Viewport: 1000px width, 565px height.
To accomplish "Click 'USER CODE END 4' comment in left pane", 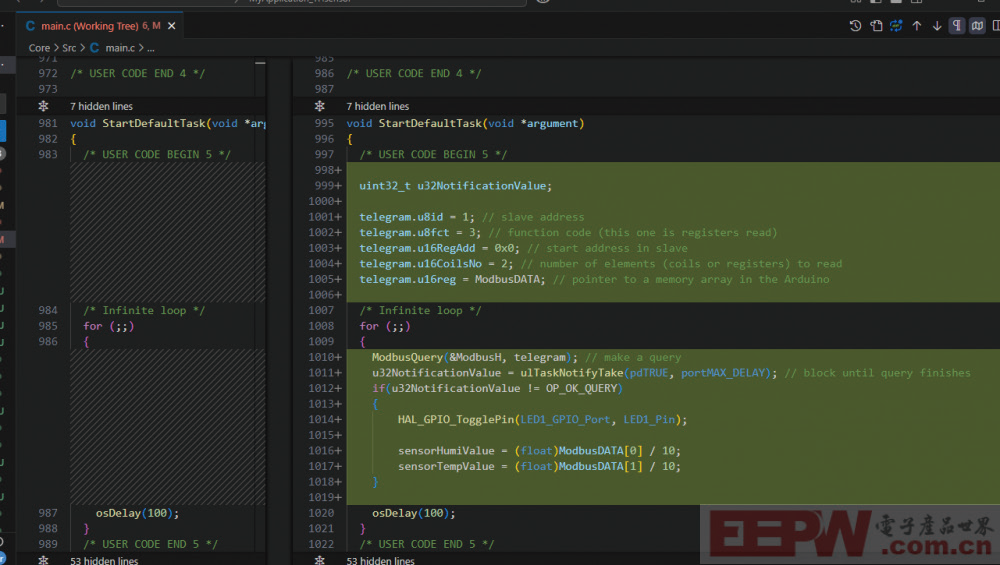I will 138,73.
